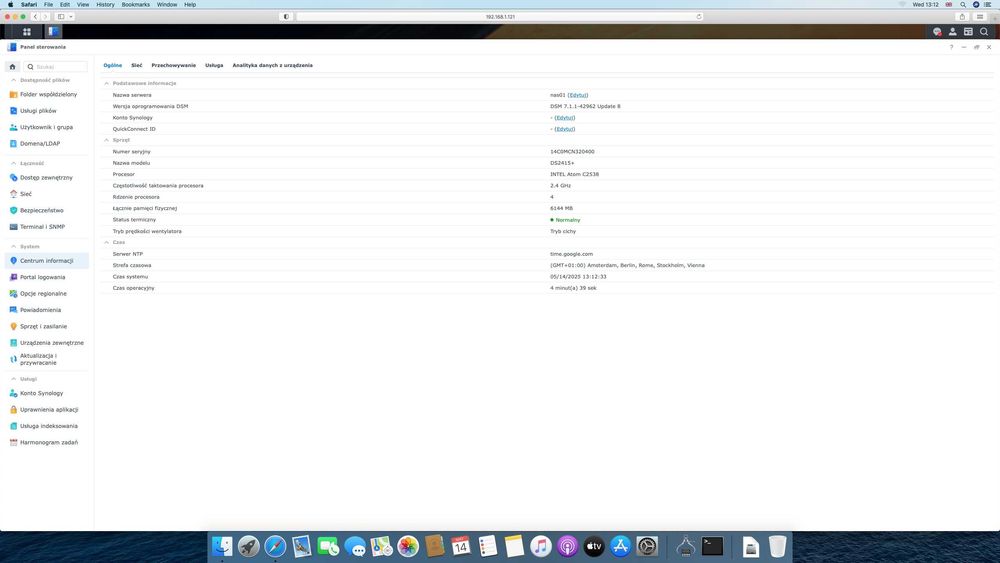Collapse the Czas section
This screenshot has width=1000, height=563.
[x=107, y=242]
